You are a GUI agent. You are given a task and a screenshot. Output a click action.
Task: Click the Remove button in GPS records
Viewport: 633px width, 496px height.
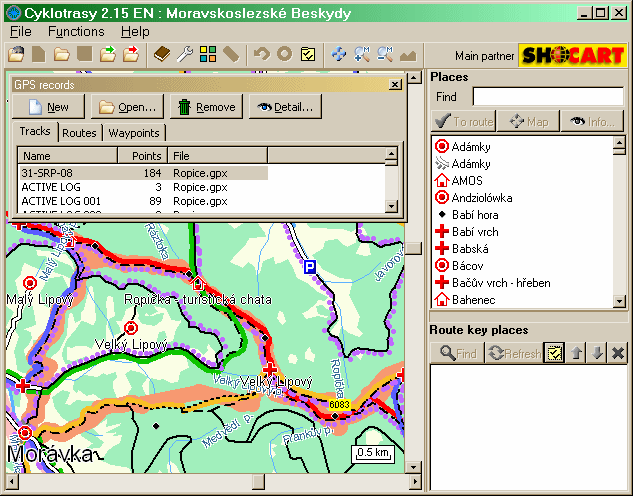205,107
